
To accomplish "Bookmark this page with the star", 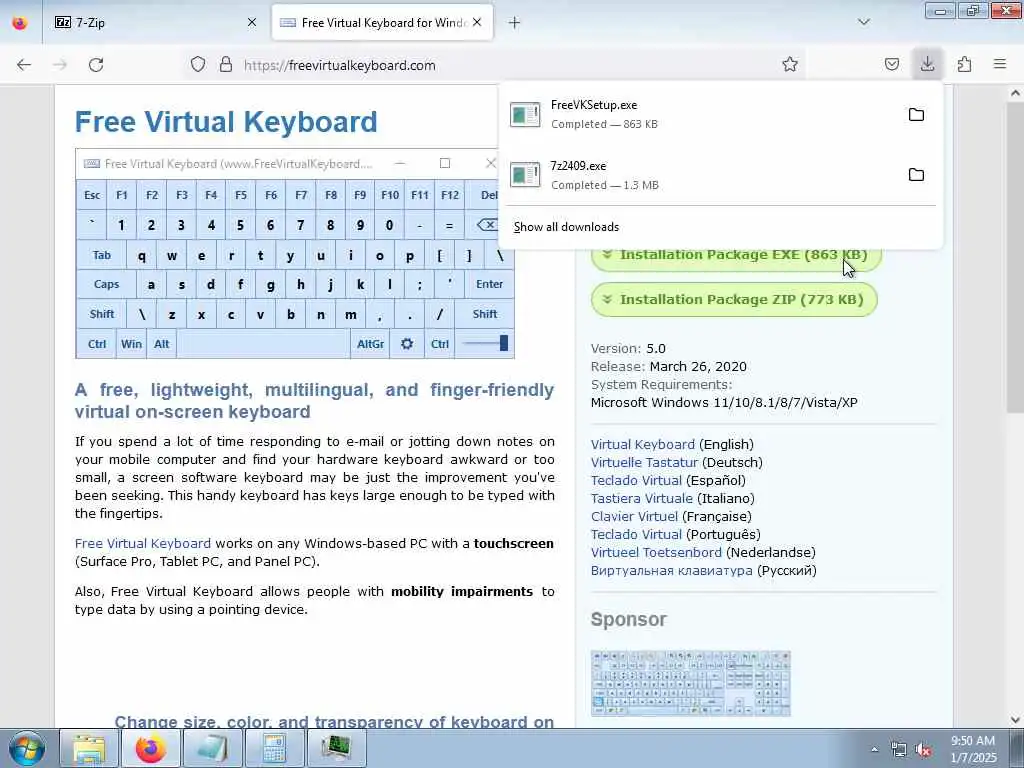I will coord(790,64).
